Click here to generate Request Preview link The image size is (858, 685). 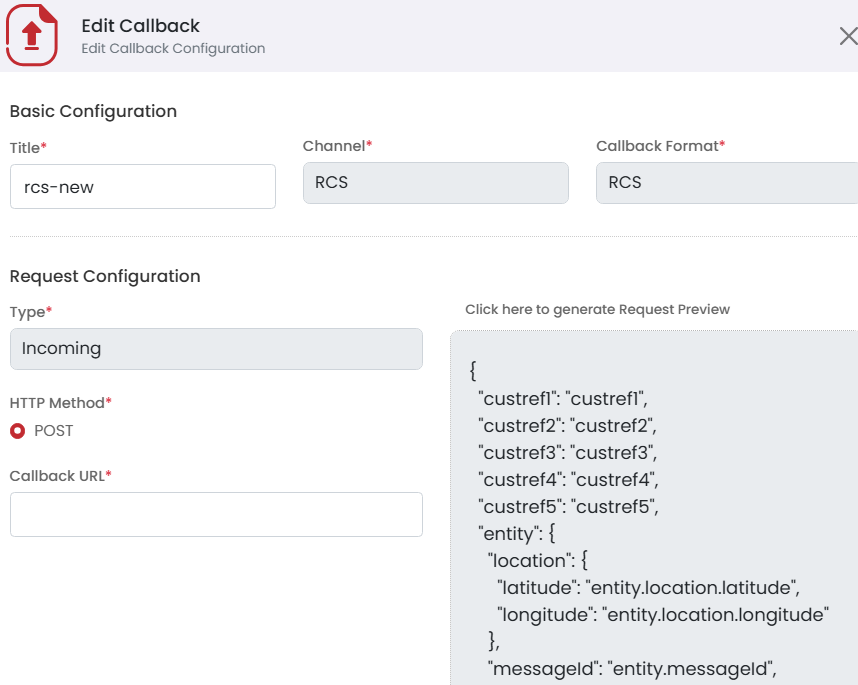pyautogui.click(x=597, y=310)
